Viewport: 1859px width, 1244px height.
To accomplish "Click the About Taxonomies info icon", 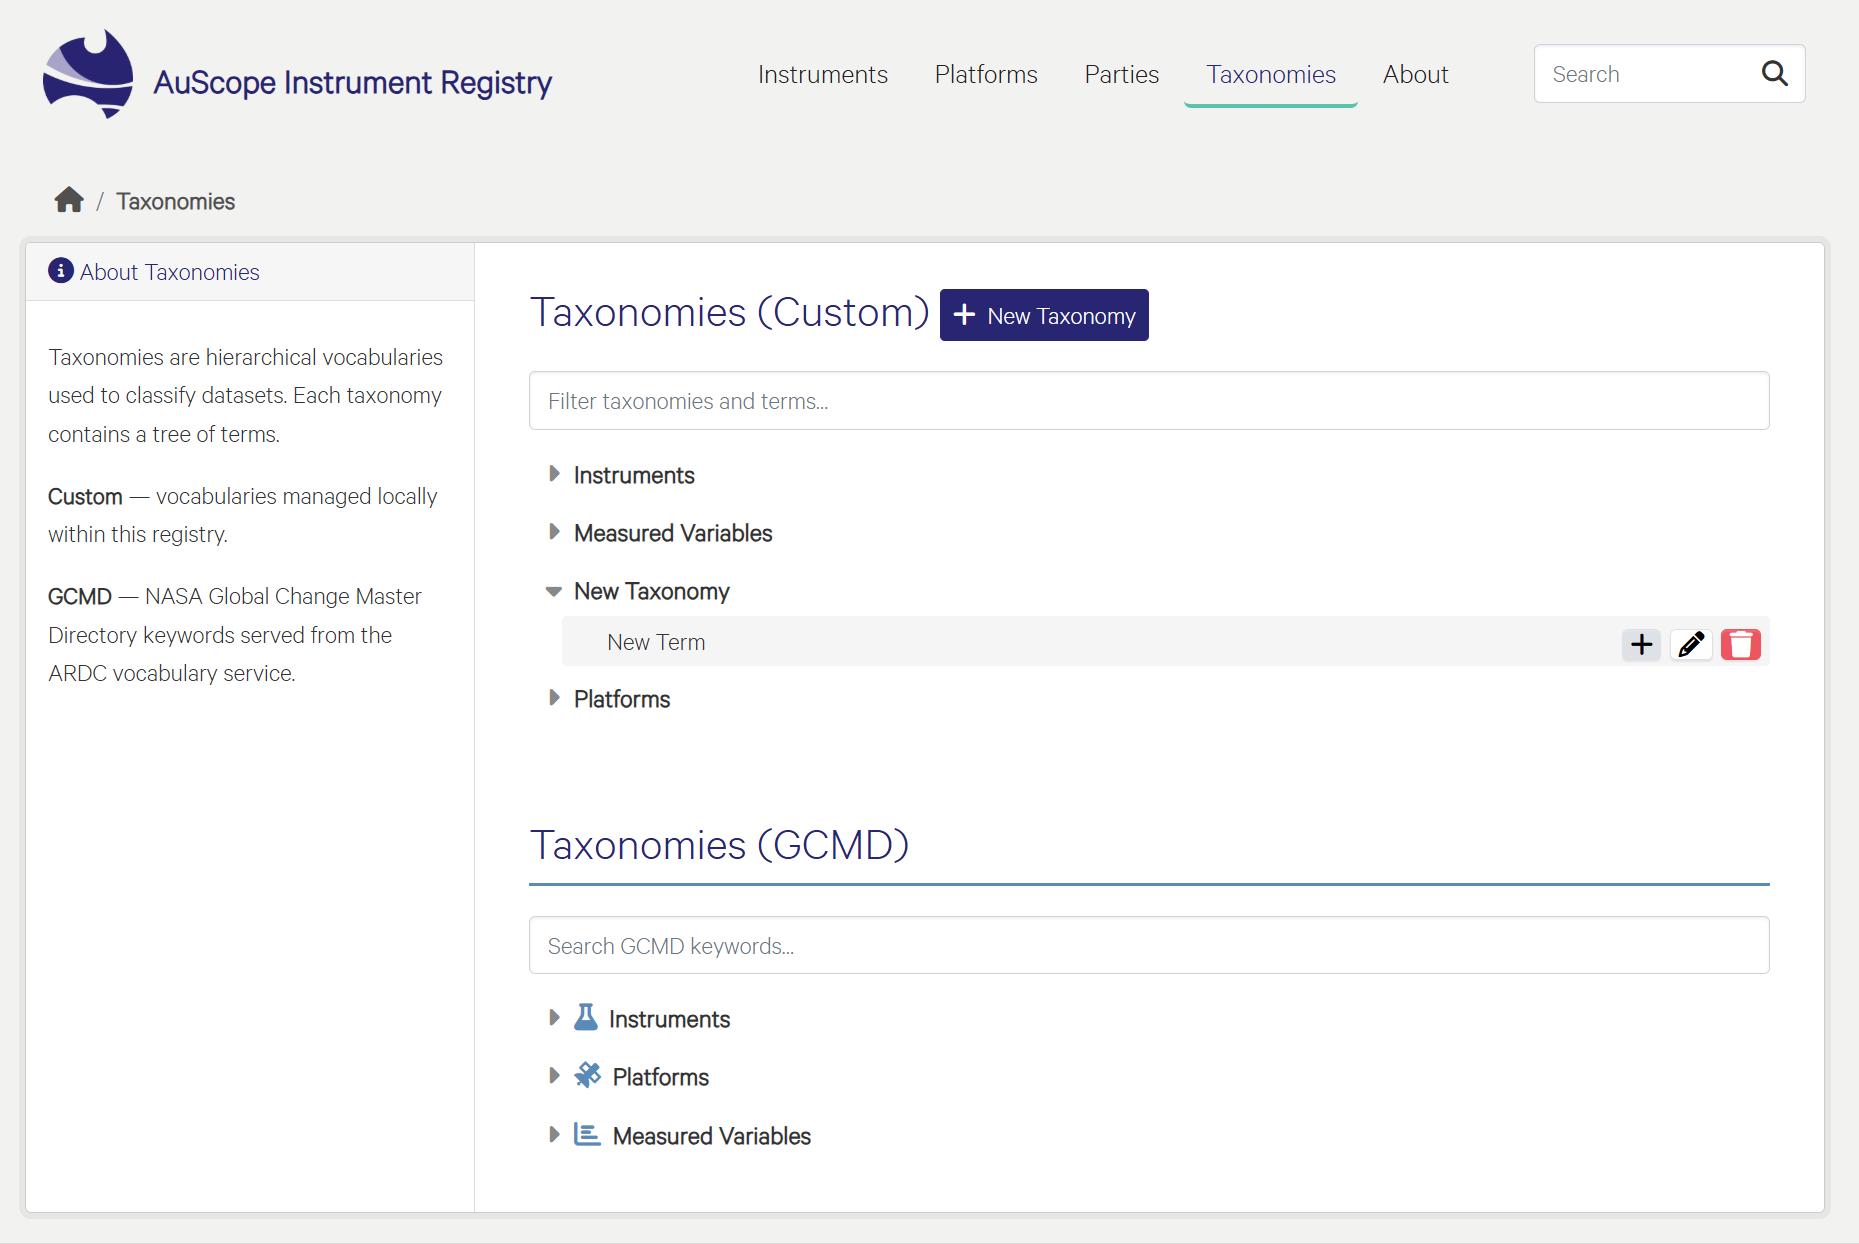I will pyautogui.click(x=61, y=271).
